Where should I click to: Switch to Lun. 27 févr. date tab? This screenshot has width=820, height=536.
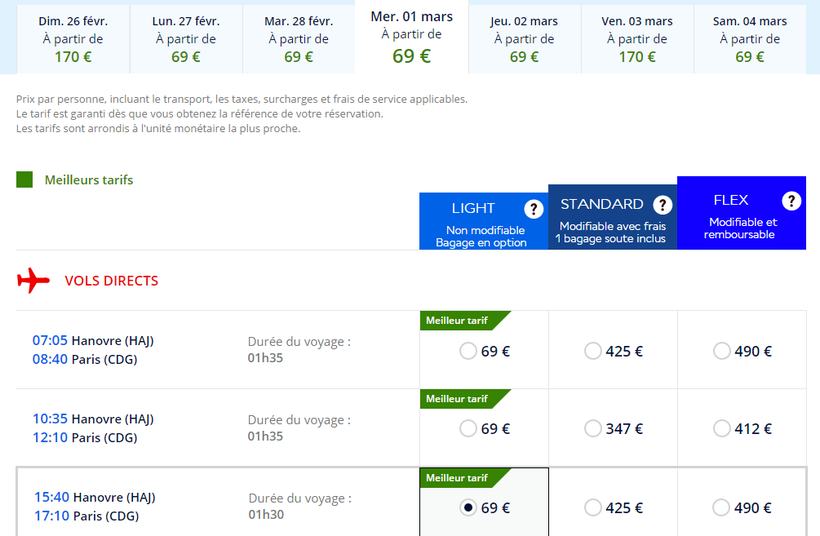pos(186,38)
